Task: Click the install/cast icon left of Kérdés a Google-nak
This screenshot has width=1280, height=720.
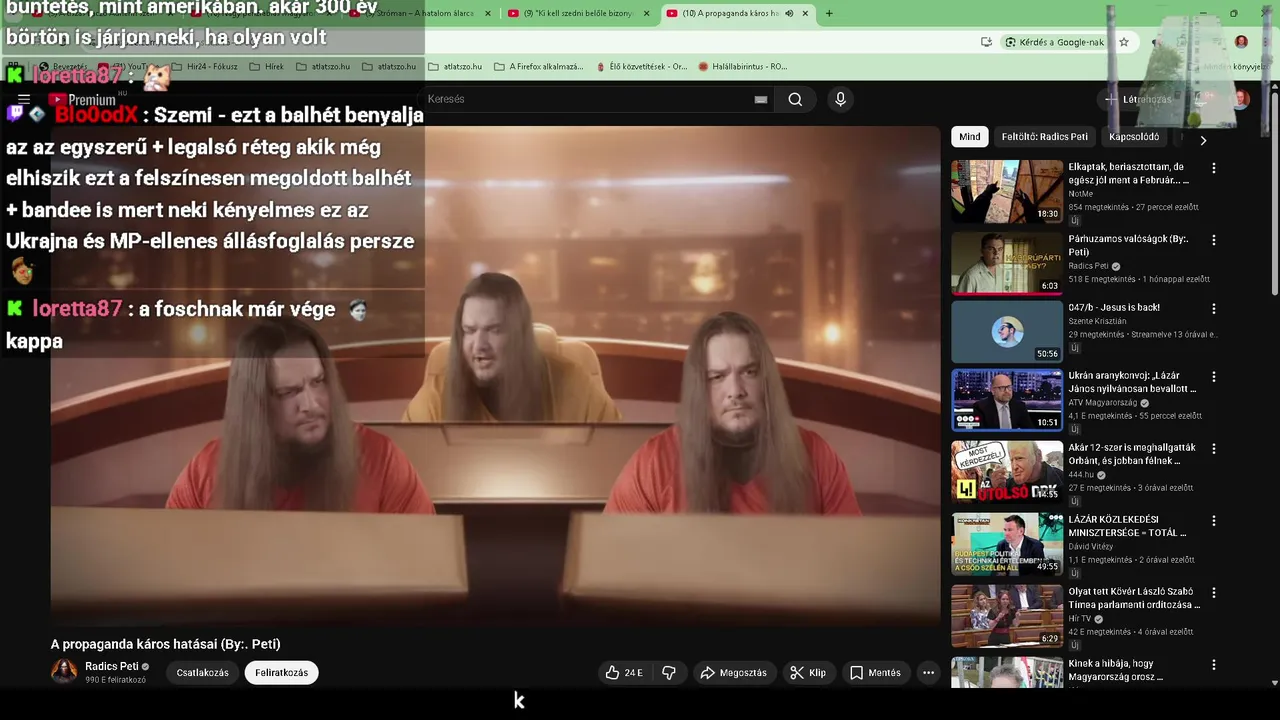Action: (x=986, y=42)
